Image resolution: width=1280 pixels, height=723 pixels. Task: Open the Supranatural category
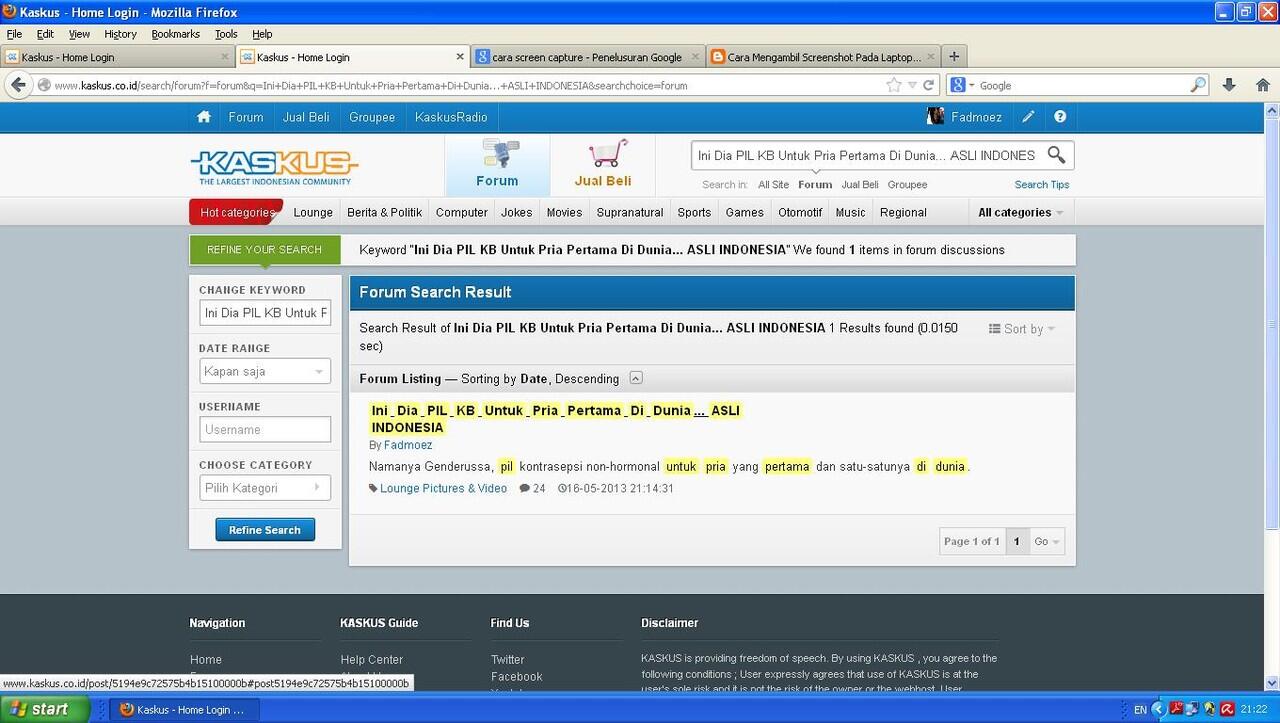pos(630,212)
